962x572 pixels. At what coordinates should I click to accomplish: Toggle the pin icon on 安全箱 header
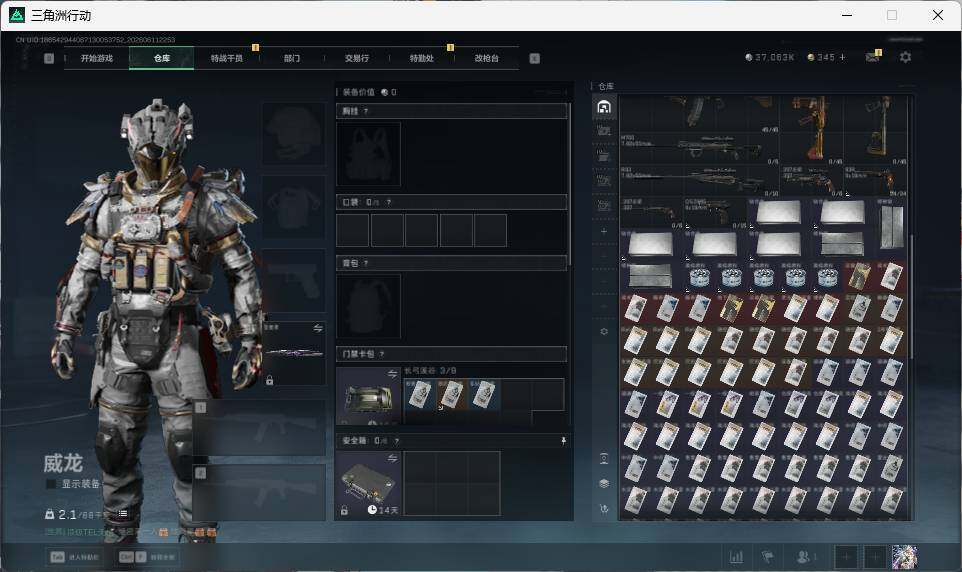[563, 441]
